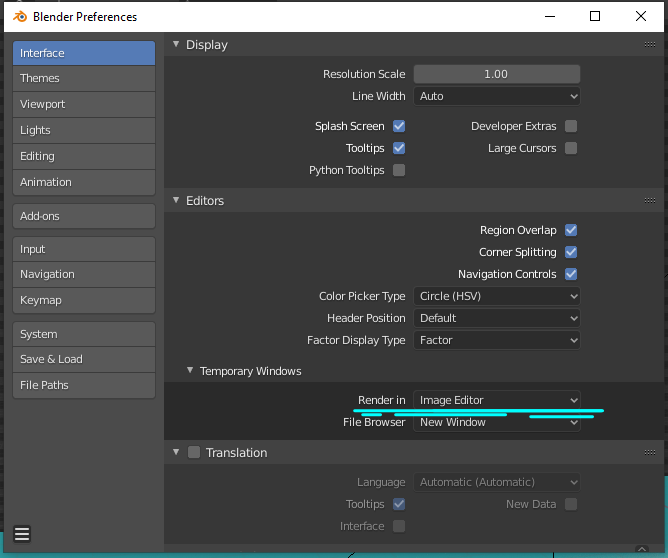Click the Blender logo in title bar
The image size is (668, 558).
pos(20,17)
